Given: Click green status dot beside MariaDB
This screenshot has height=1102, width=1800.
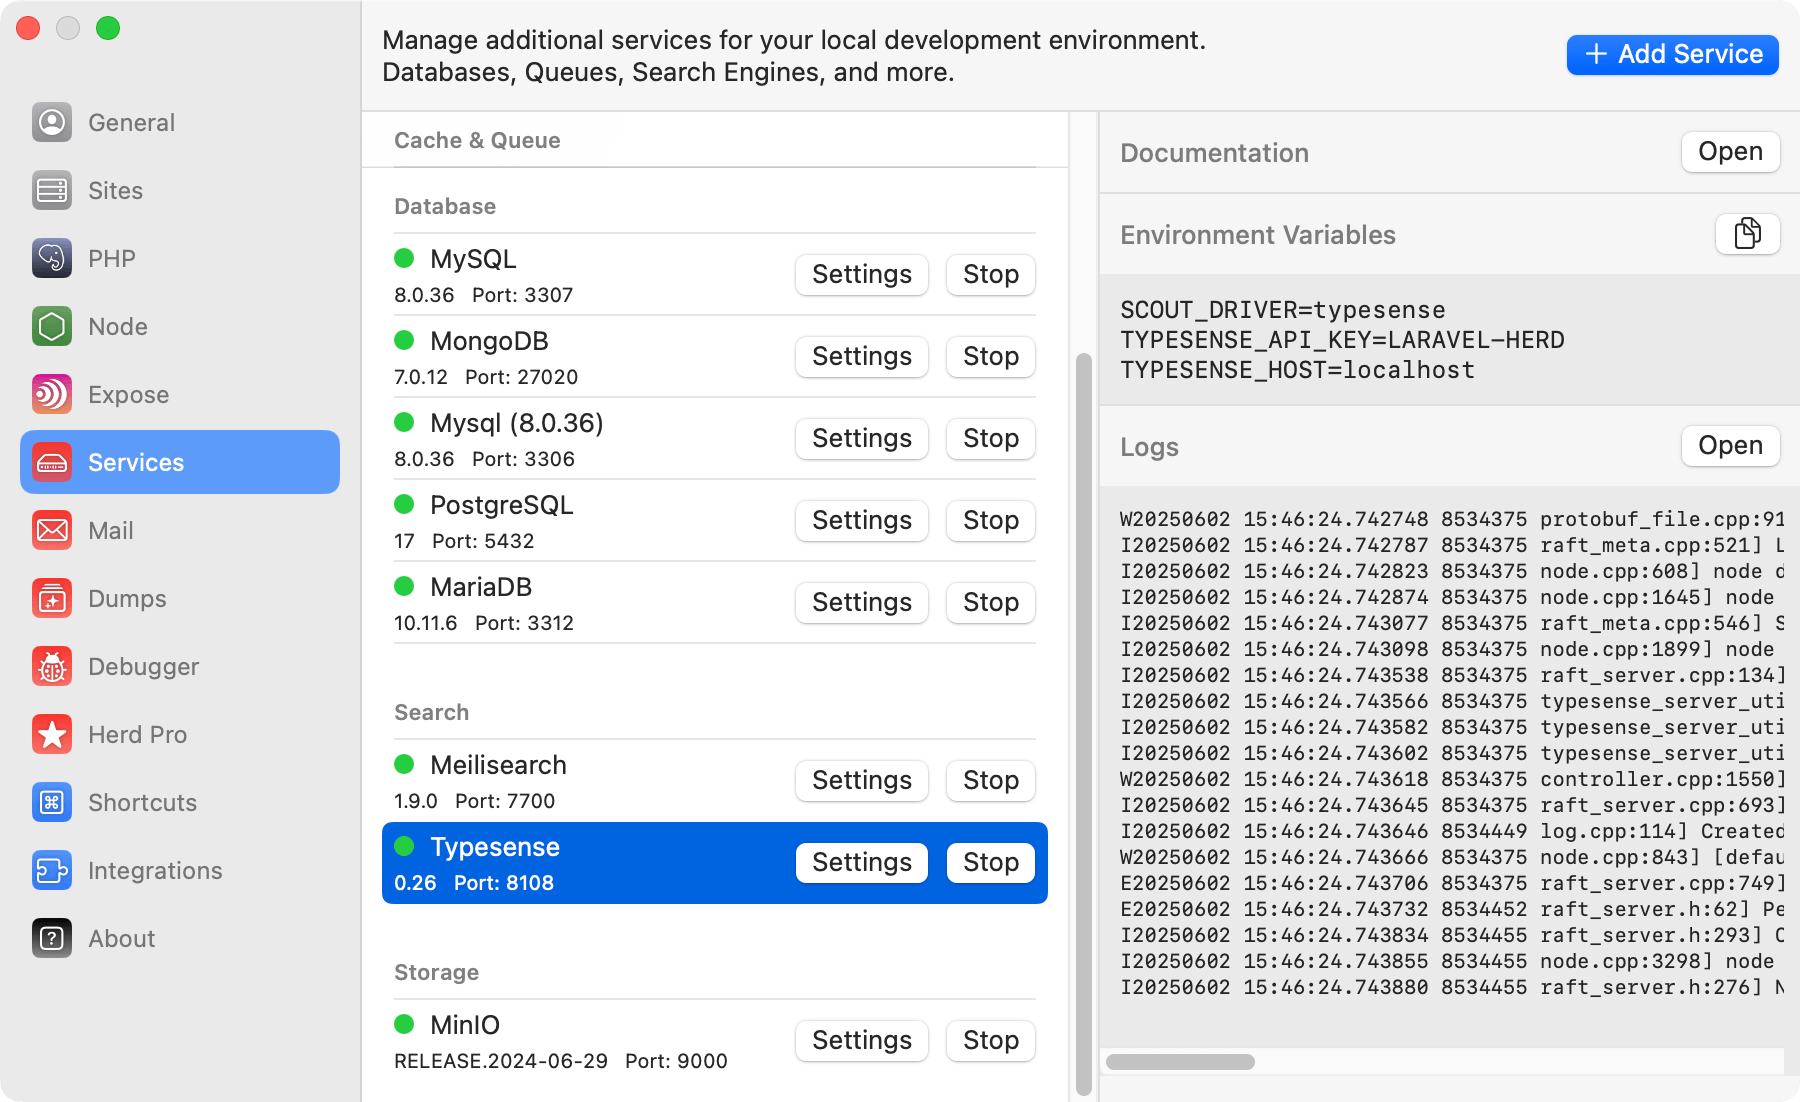Looking at the screenshot, I should coord(404,586).
